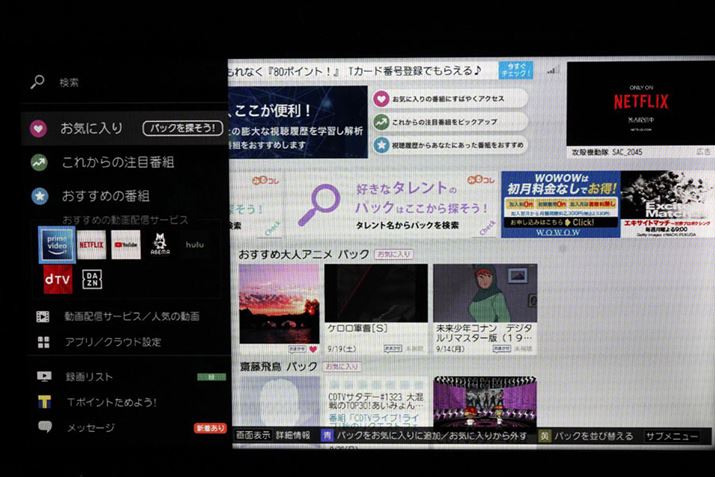This screenshot has height=477, width=715.
Task: Open the Hulu app icon
Action: point(194,244)
